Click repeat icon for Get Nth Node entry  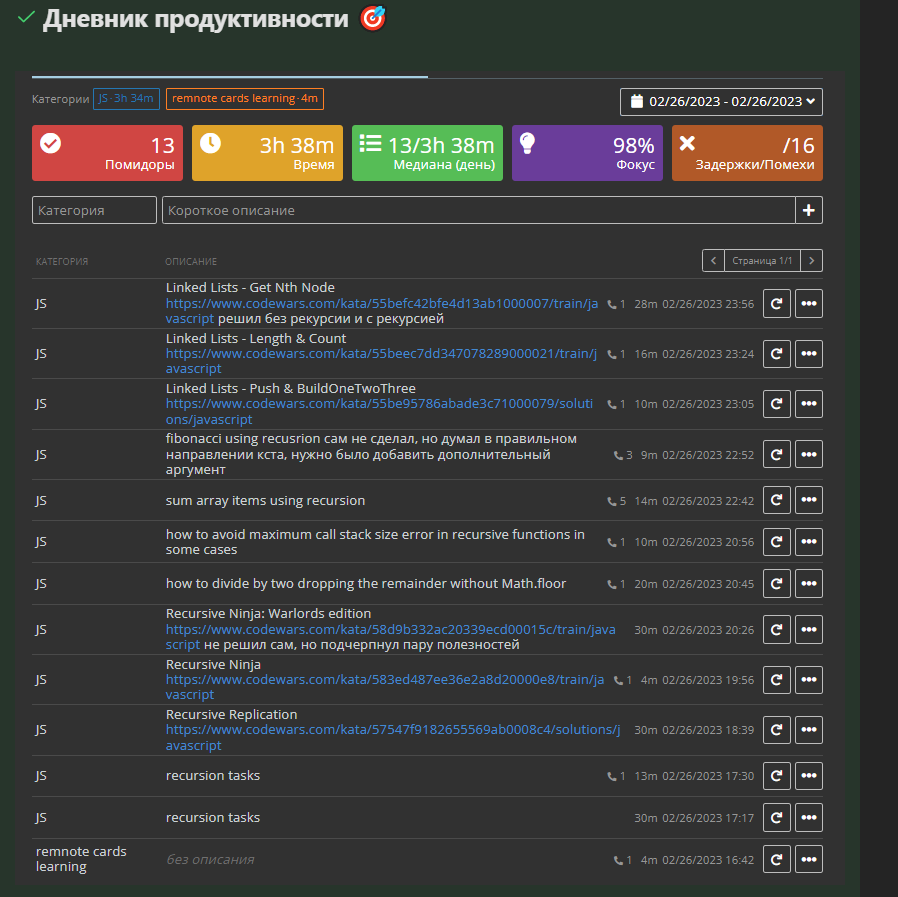777,304
